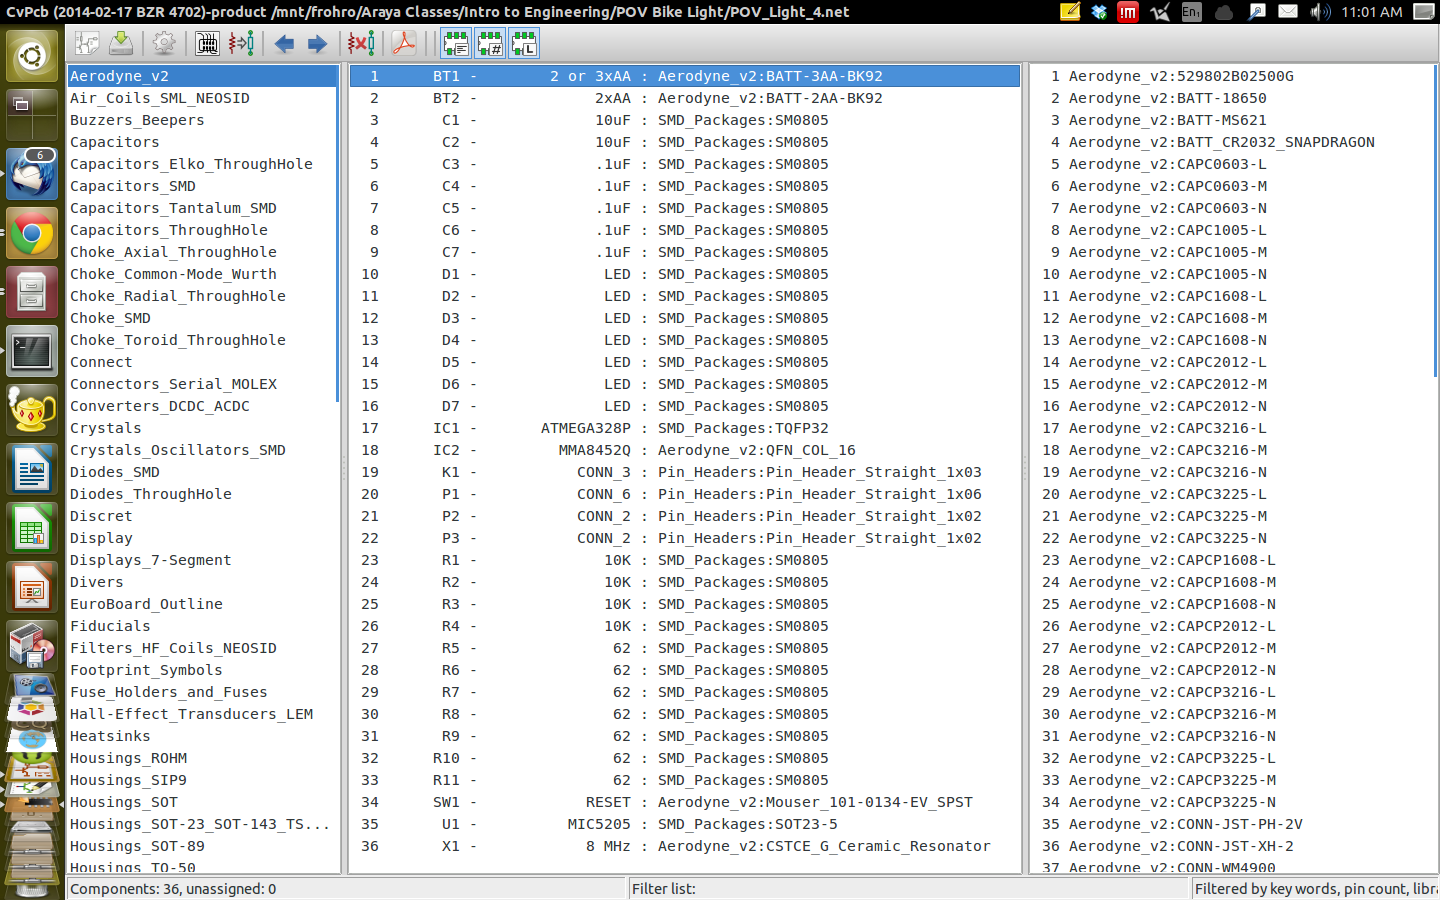Viewport: 1440px width, 900px height.
Task: Go to previous unassigned component arrow
Action: pos(284,44)
